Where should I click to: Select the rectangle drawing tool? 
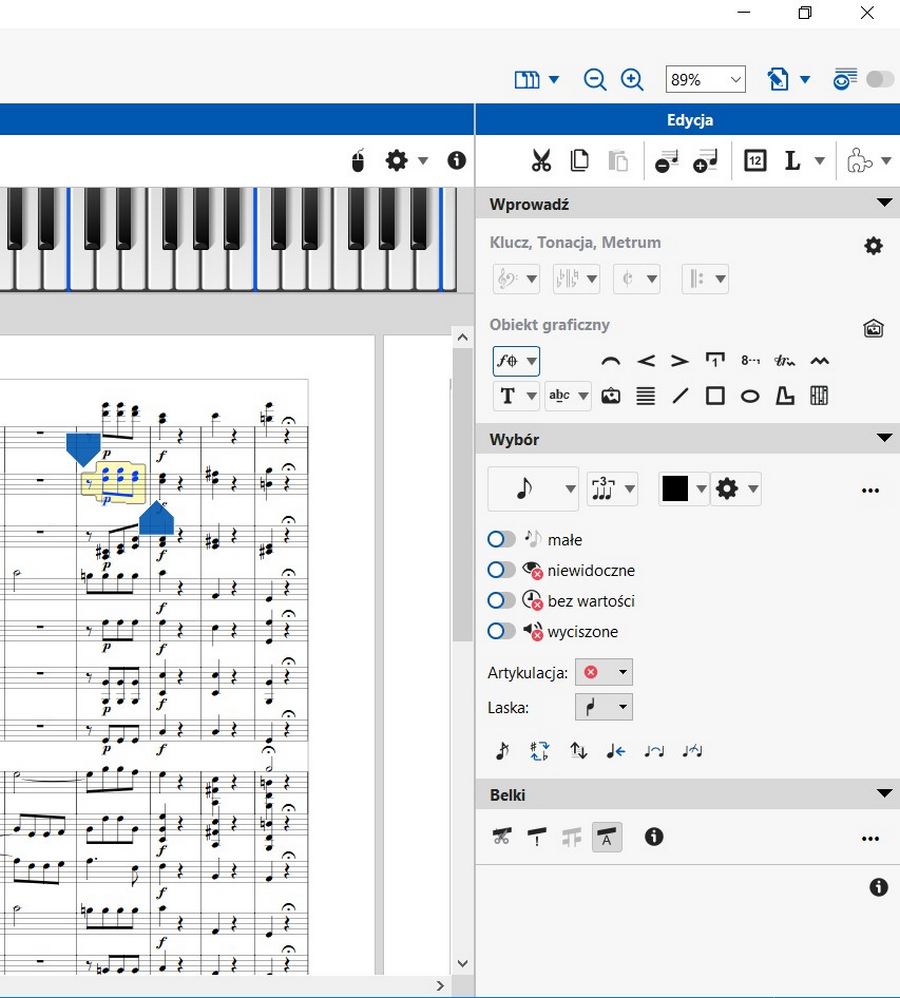[x=715, y=396]
